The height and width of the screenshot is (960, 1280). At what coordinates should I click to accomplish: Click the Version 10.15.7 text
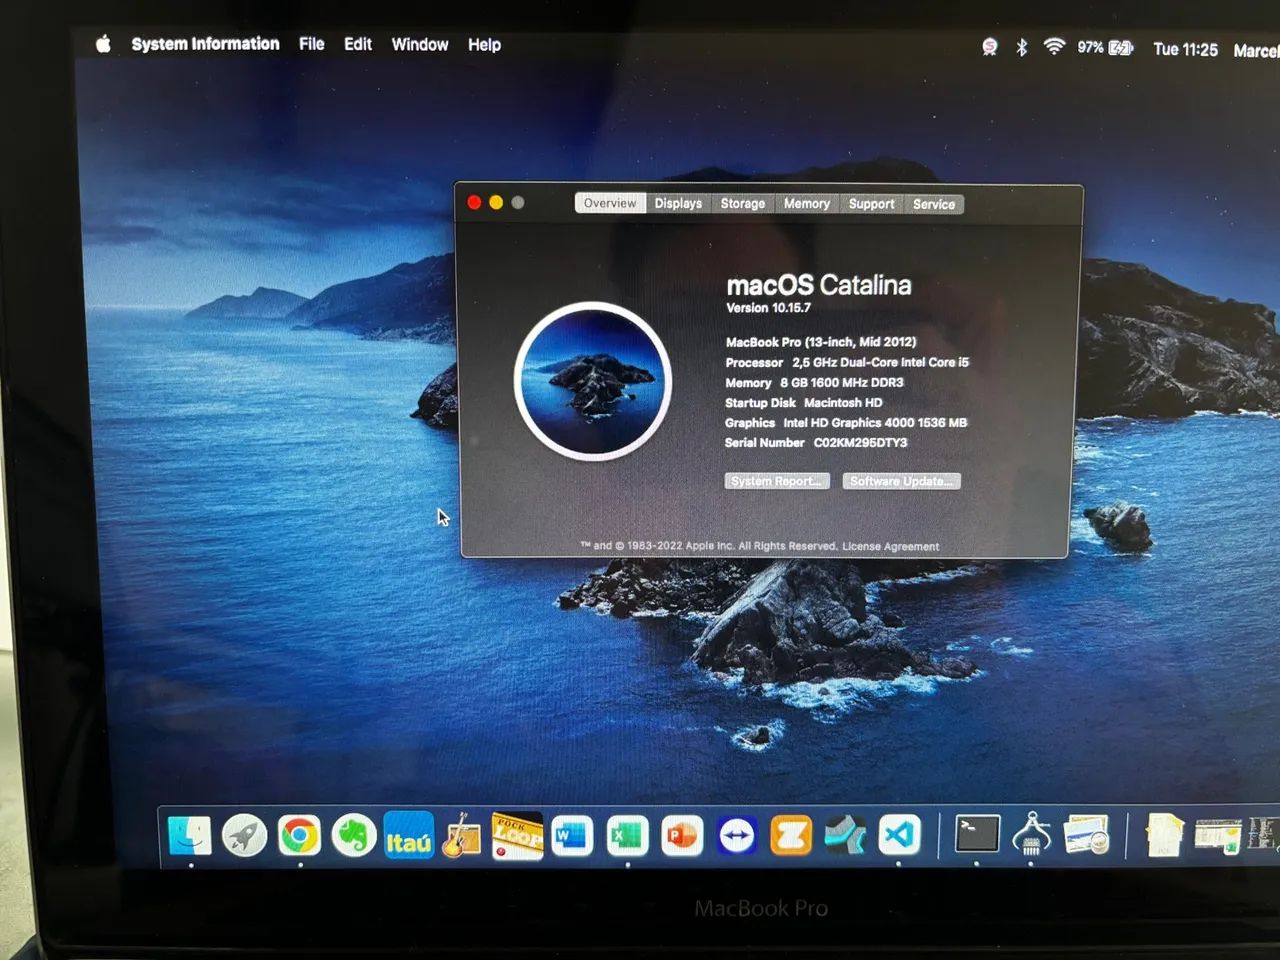[x=768, y=308]
